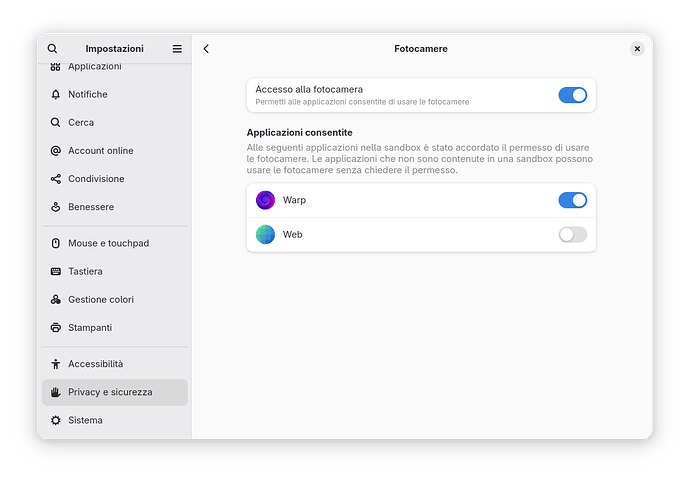Go back using the back arrow

(x=206, y=48)
